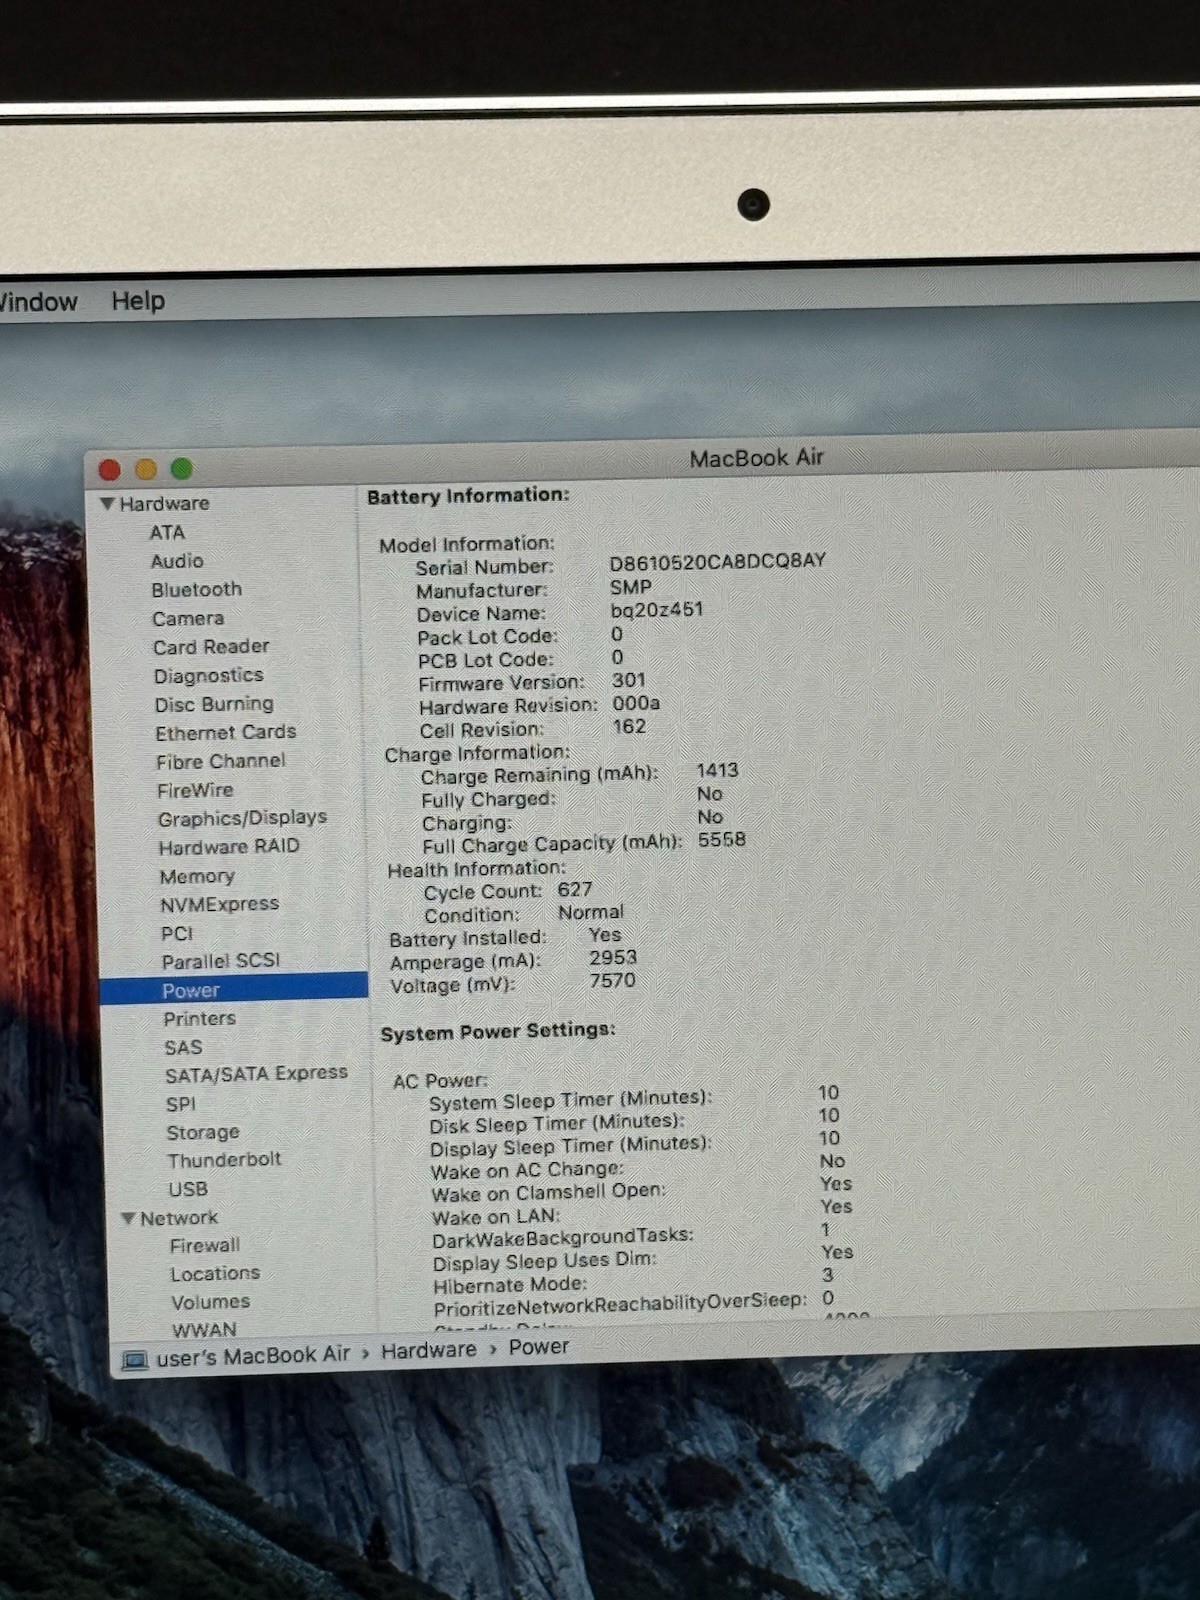Click Power in the path bar
Viewport: 1200px width, 1600px height.
click(539, 1348)
